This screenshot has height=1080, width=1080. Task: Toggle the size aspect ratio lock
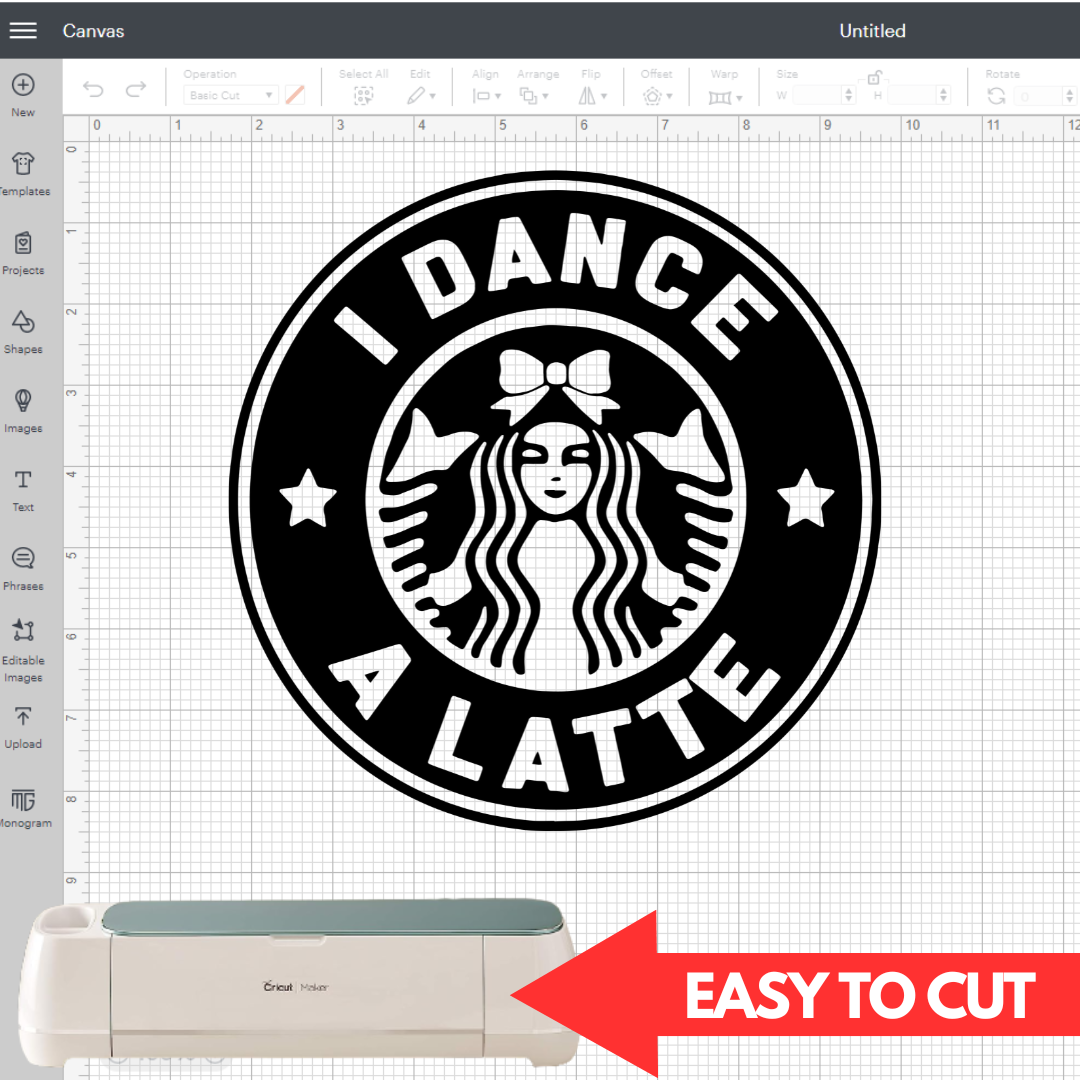click(874, 77)
